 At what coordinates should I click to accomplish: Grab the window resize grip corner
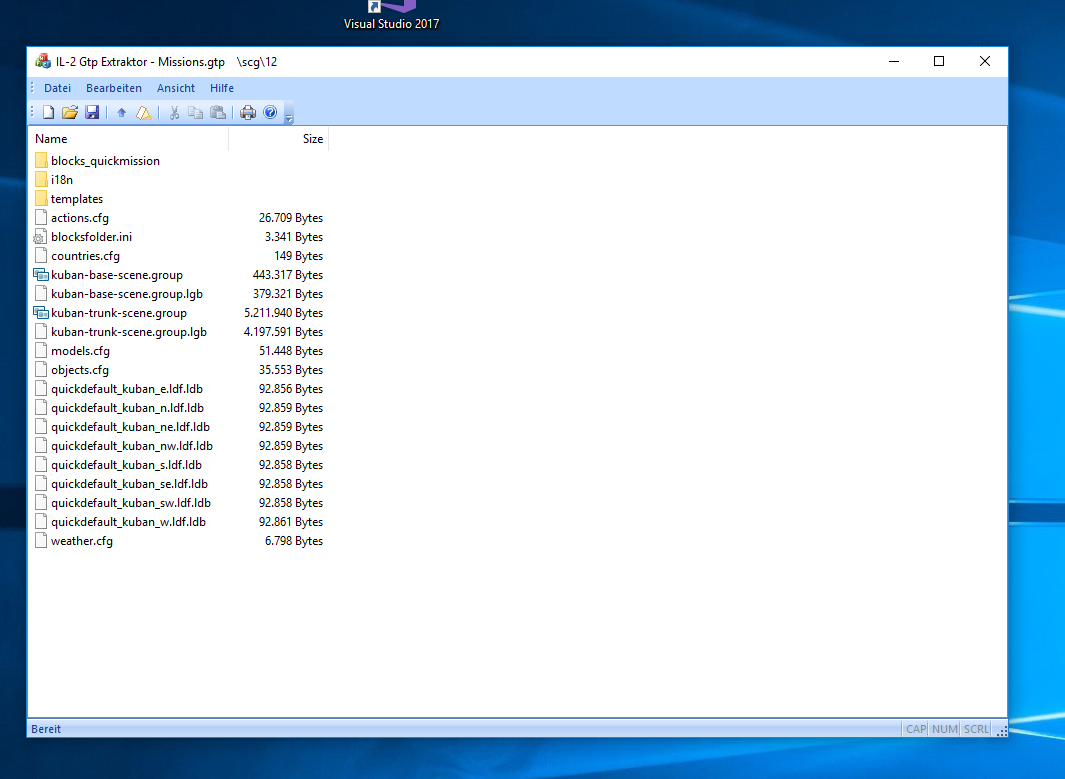click(x=1001, y=731)
